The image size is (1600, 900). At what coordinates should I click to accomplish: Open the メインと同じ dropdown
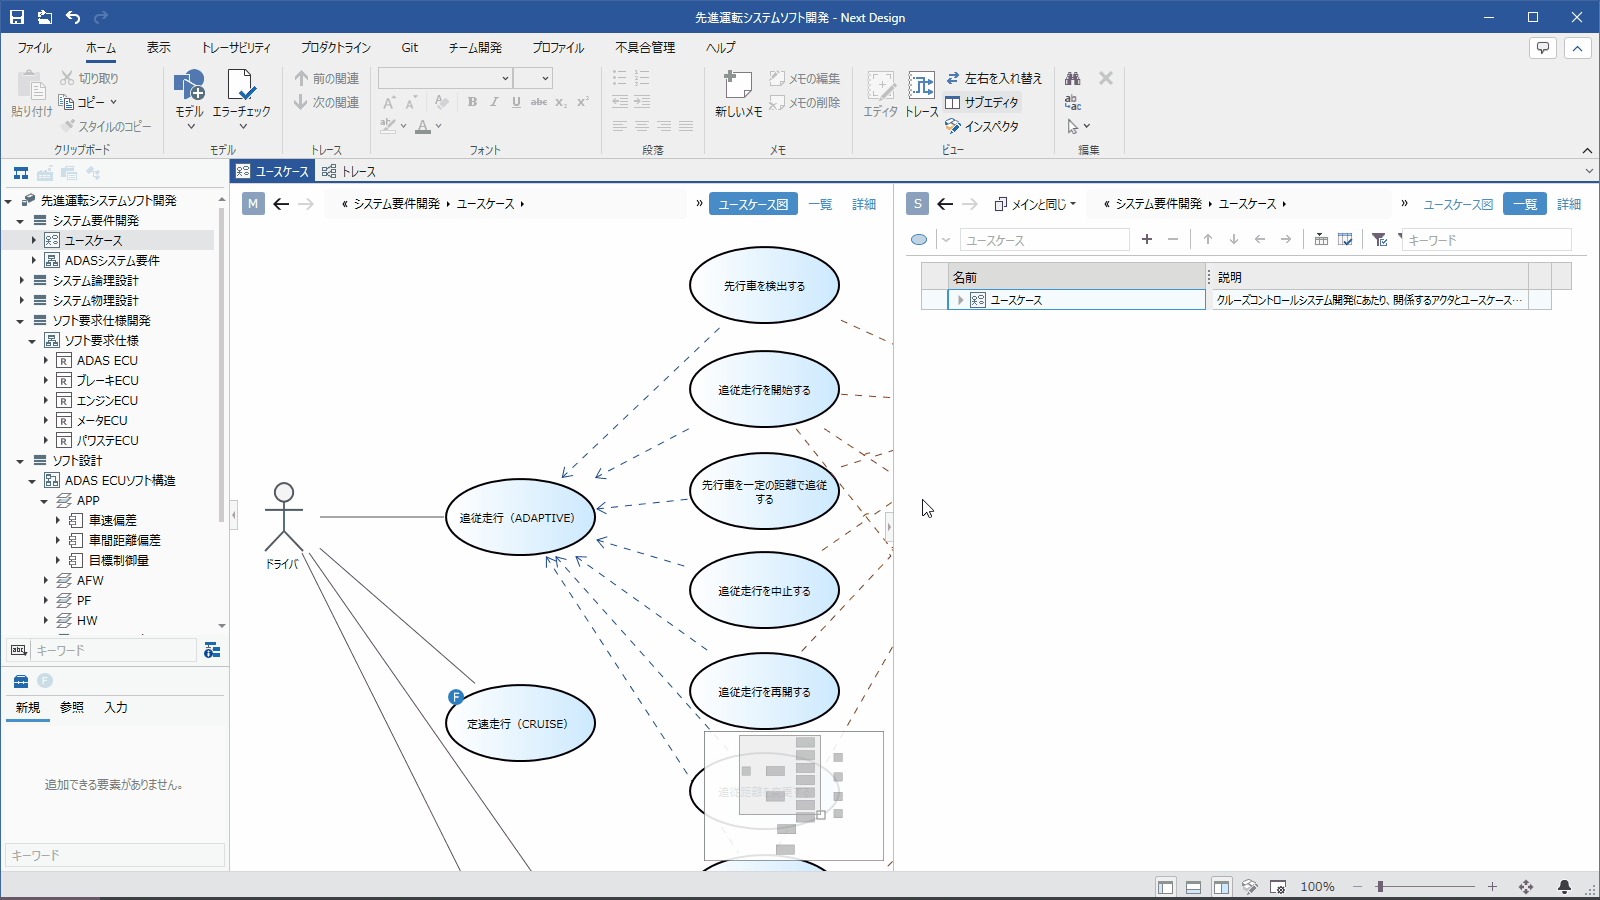coord(1035,204)
